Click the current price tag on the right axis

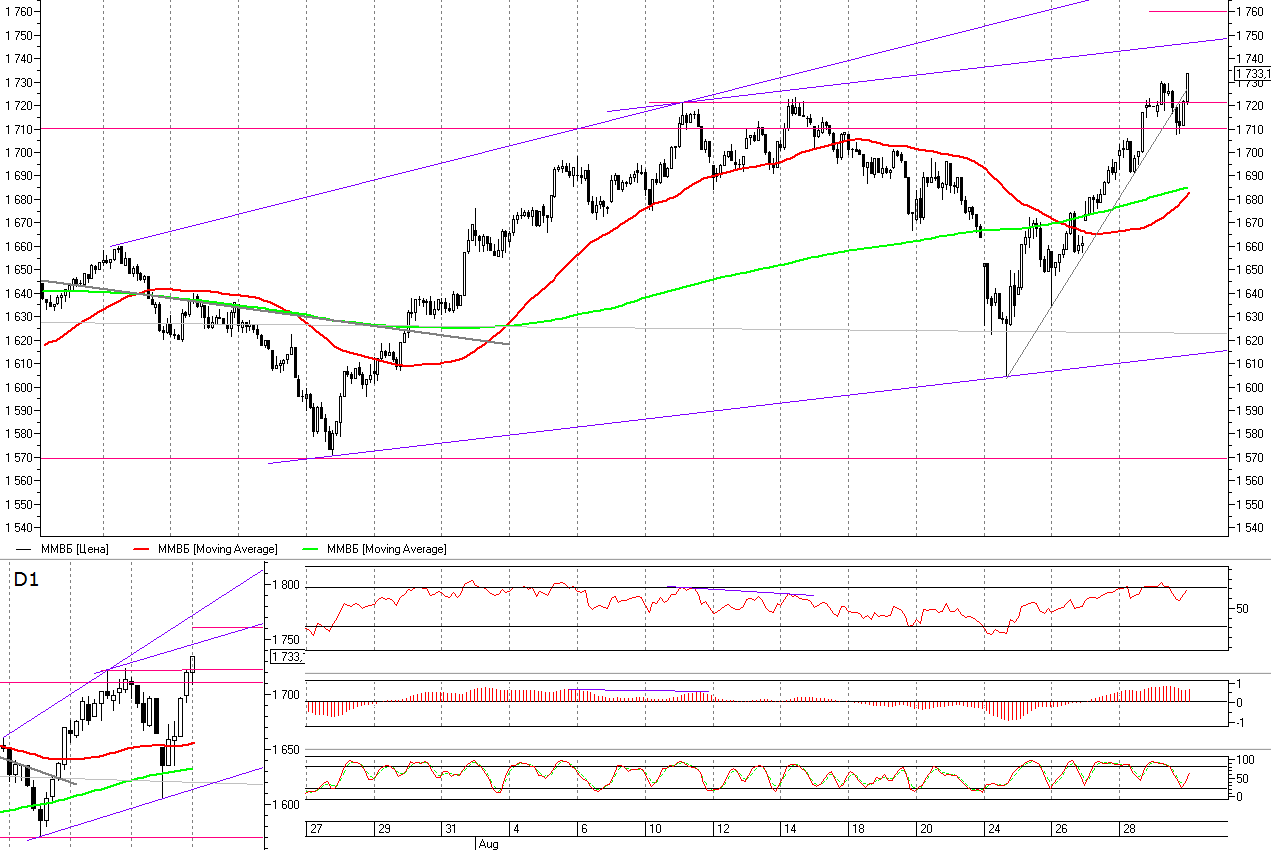coord(1251,74)
